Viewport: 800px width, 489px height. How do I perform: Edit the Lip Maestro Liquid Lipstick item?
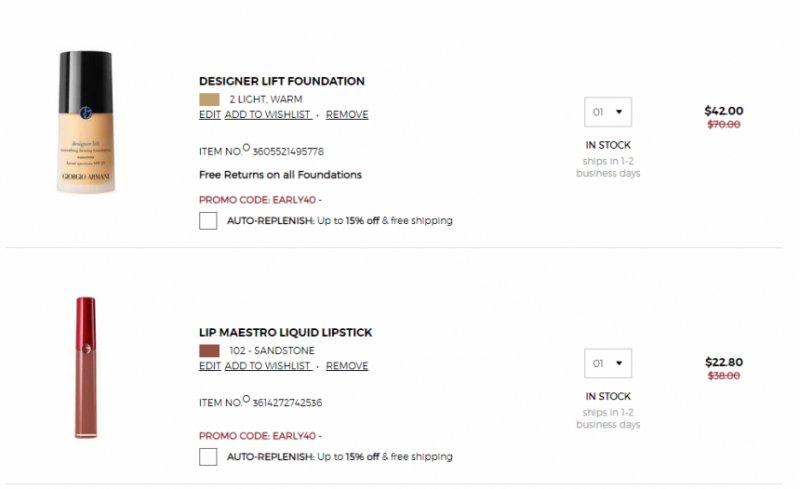coord(209,366)
